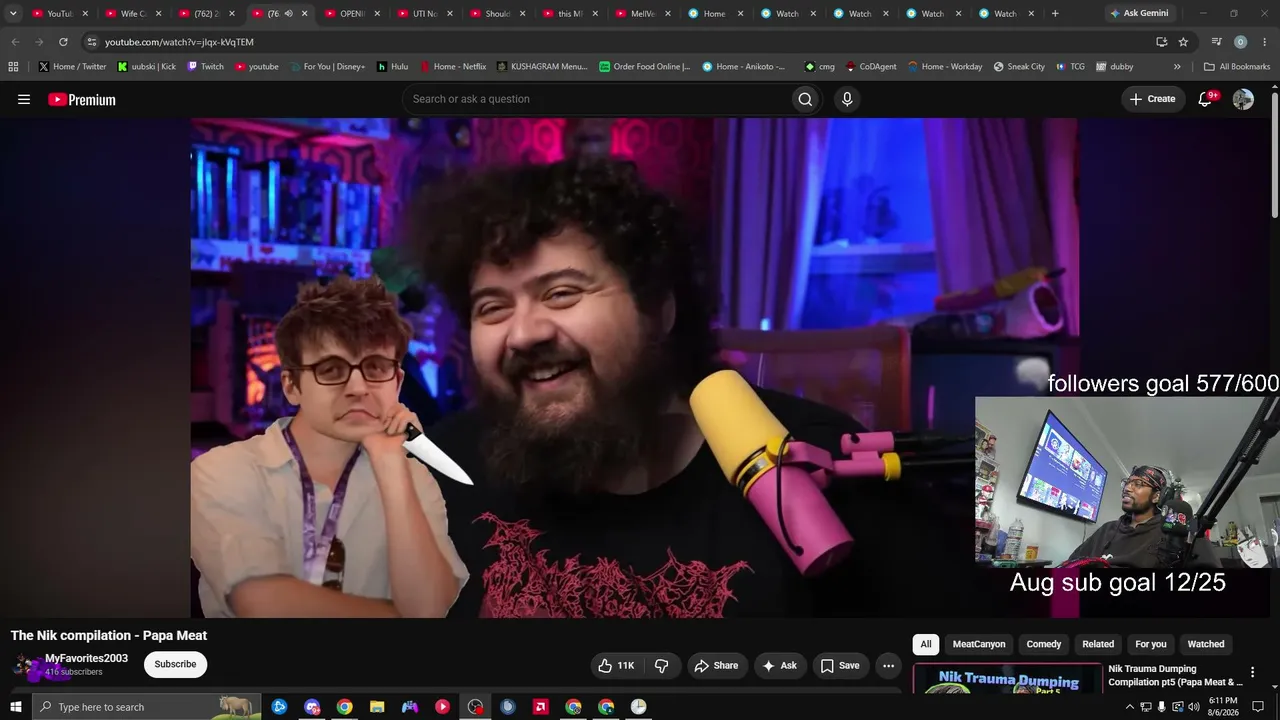Click the Windows taskbar search box
This screenshot has height=720, width=1280.
146,707
